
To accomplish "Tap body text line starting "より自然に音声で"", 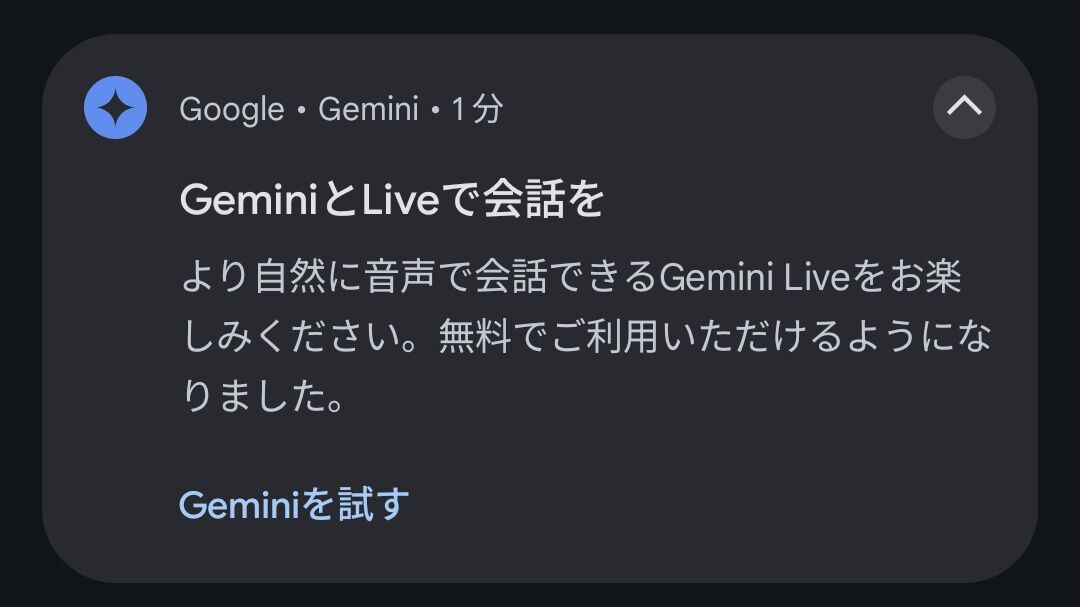I will pos(572,277).
